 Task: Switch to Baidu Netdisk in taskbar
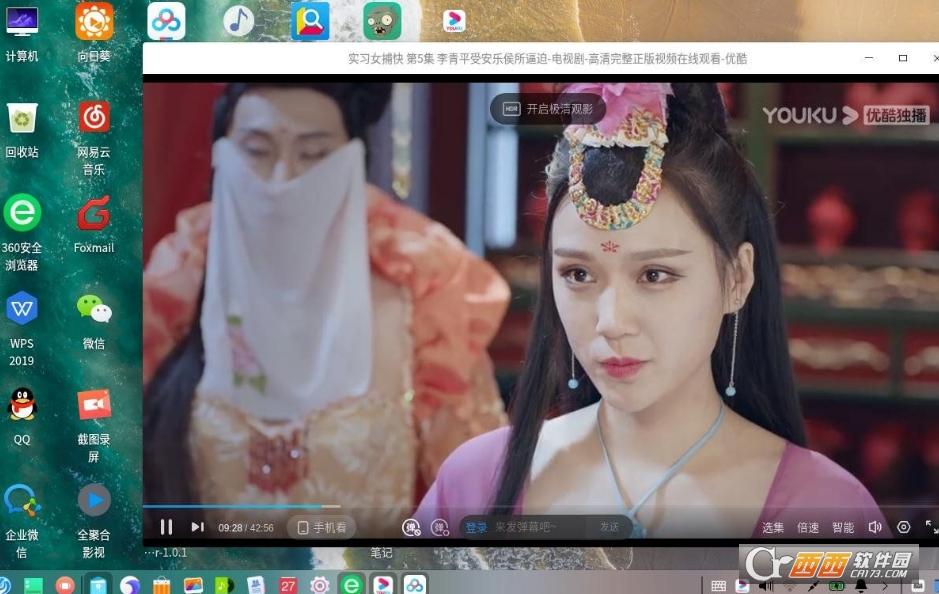click(414, 584)
